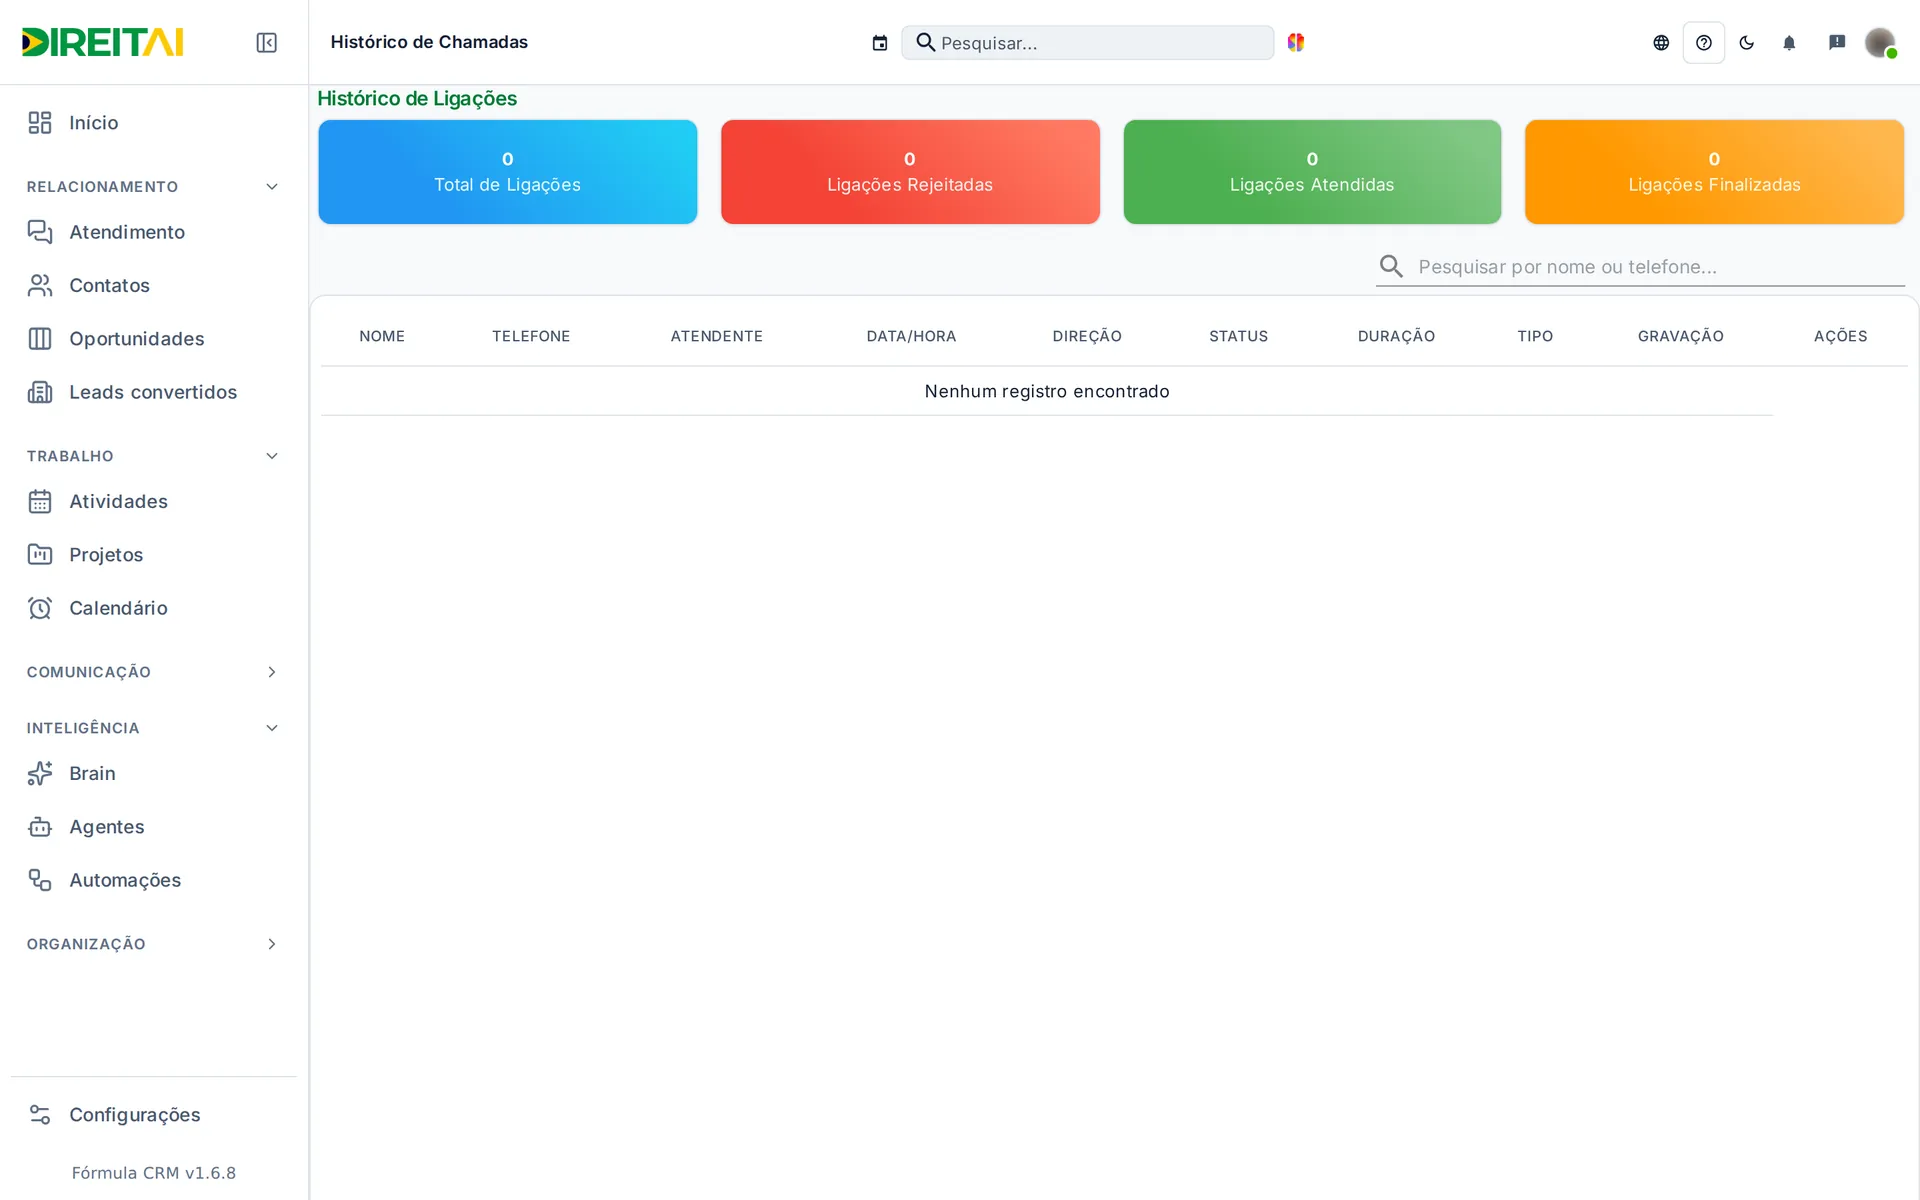Click the Projetos folder icon

pos(40,554)
